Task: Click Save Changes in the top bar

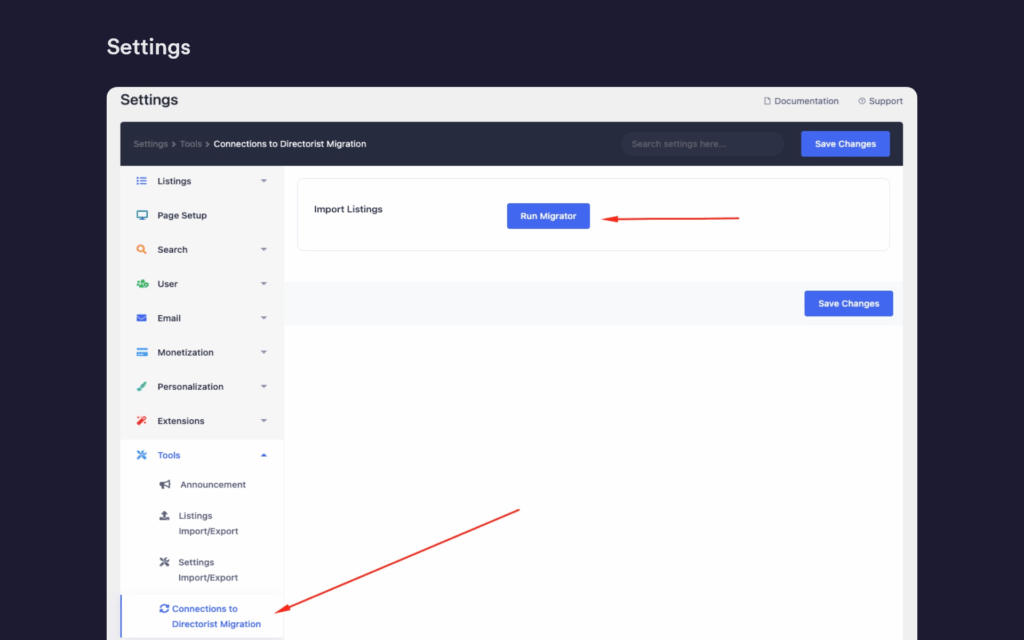Action: pyautogui.click(x=845, y=144)
